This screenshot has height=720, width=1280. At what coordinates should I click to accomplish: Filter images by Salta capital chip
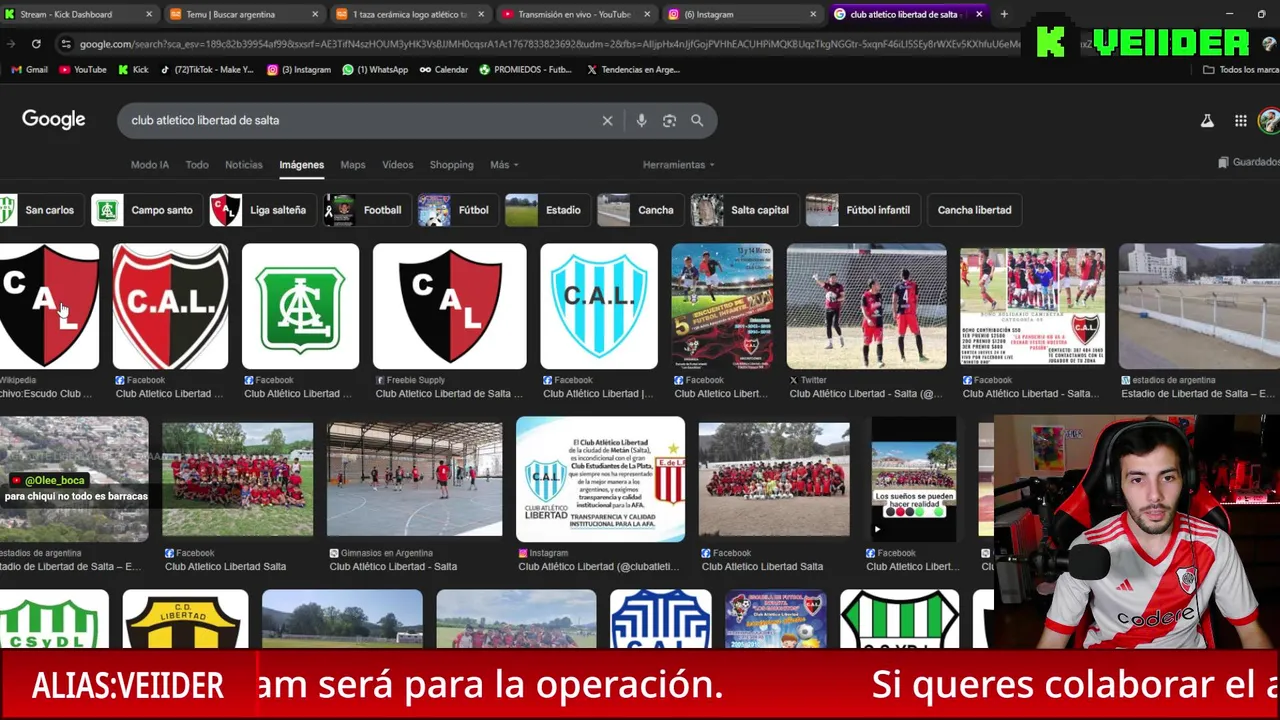744,210
